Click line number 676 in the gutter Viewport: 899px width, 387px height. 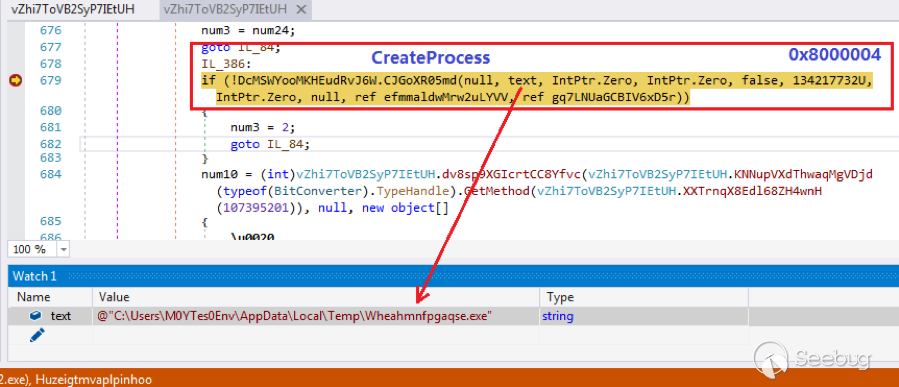coord(50,30)
